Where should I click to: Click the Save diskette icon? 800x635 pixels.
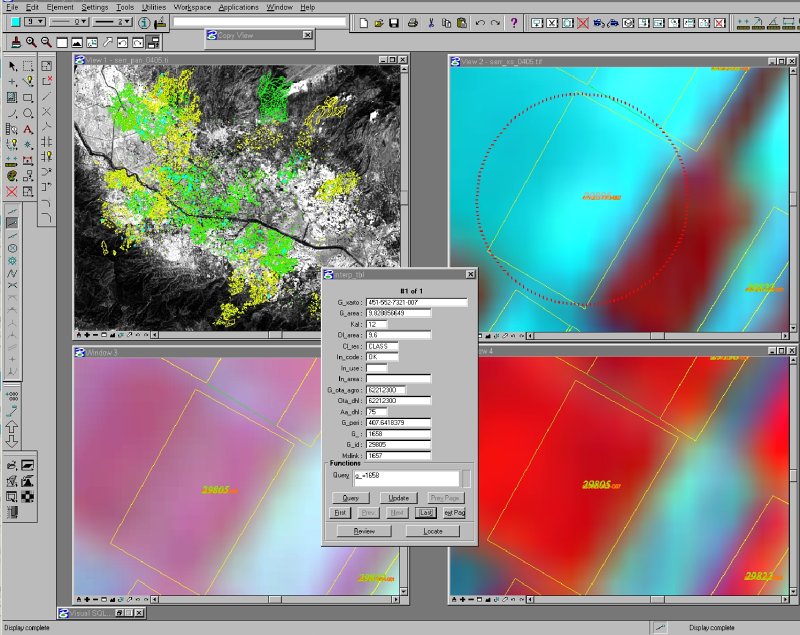pos(395,22)
